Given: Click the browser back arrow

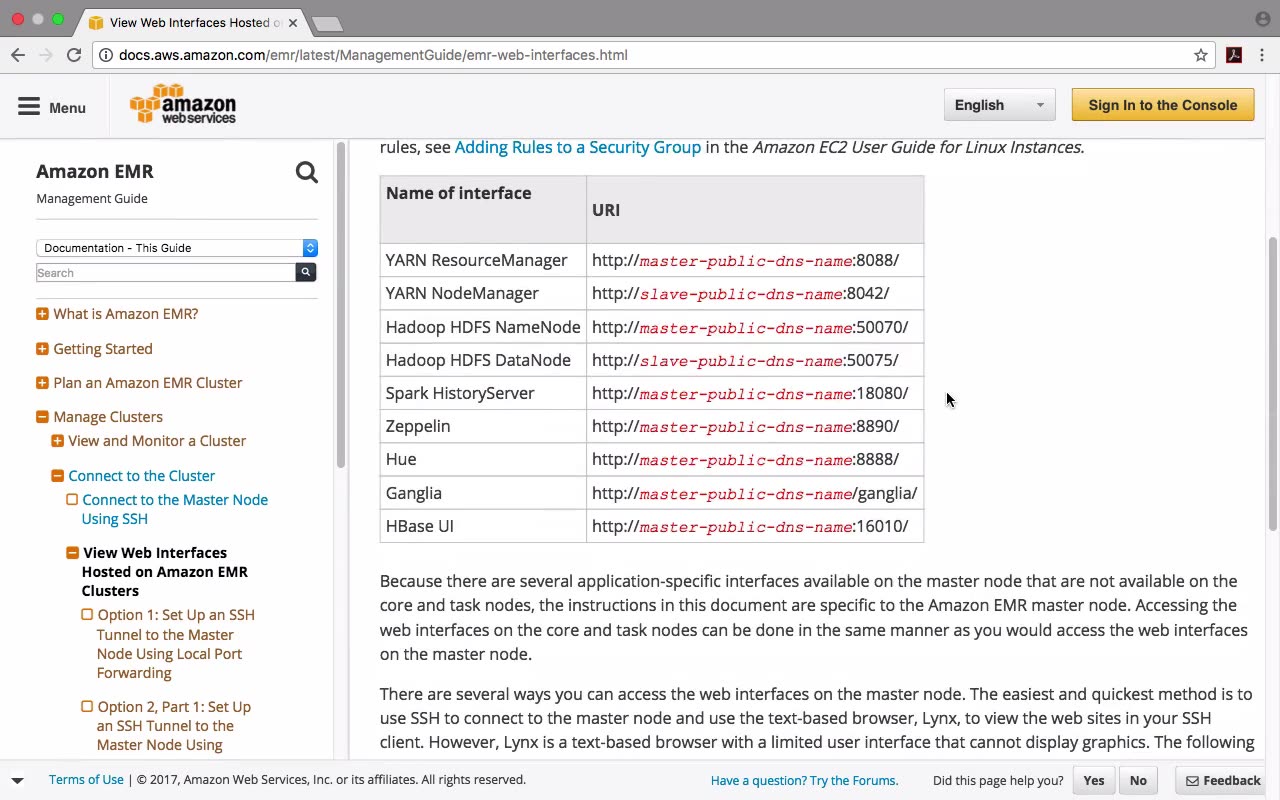Looking at the screenshot, I should coord(18,55).
